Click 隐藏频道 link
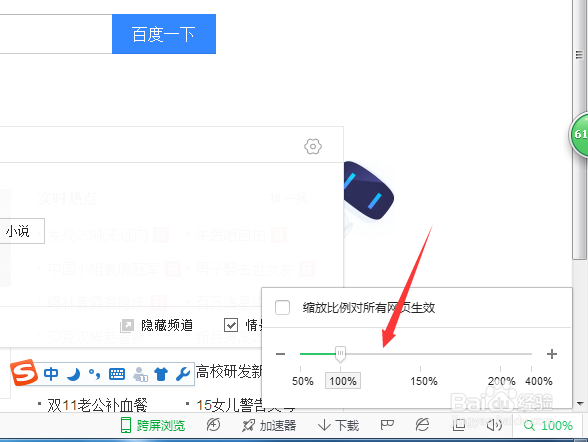 (167, 325)
